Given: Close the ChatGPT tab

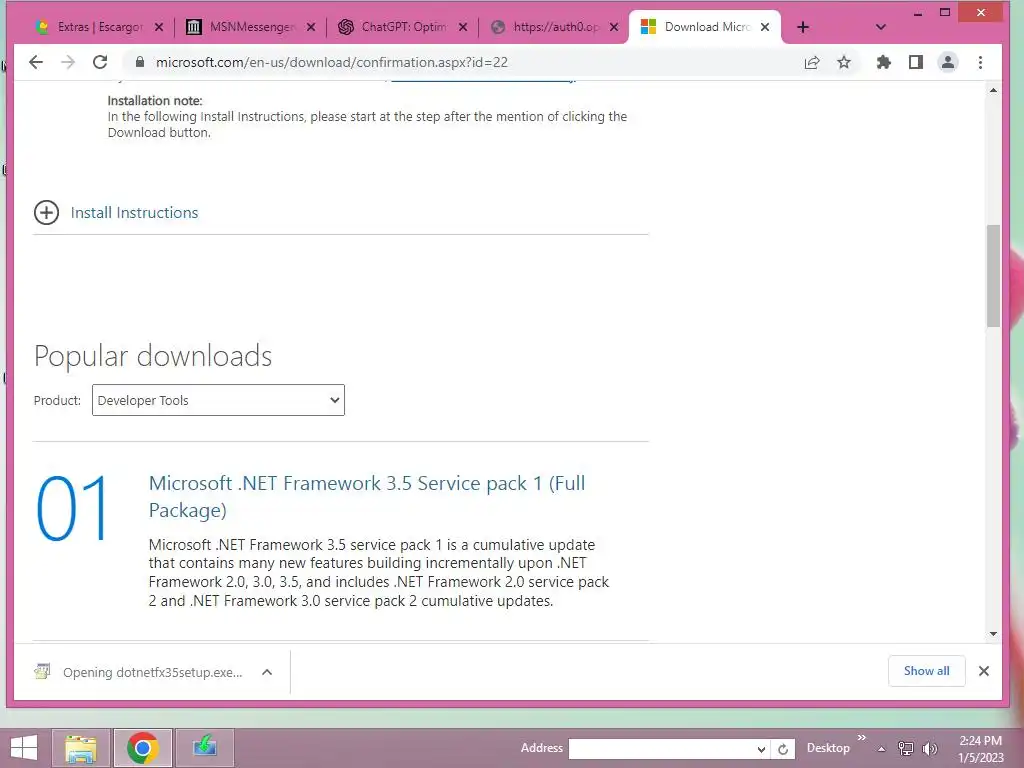Looking at the screenshot, I should click(x=462, y=27).
